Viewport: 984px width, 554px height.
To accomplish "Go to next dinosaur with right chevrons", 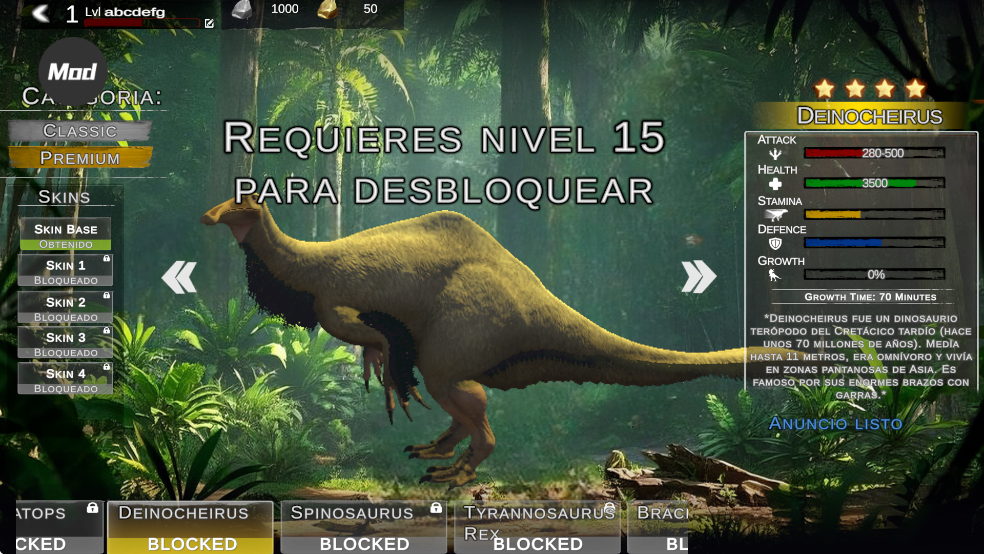I will click(698, 277).
